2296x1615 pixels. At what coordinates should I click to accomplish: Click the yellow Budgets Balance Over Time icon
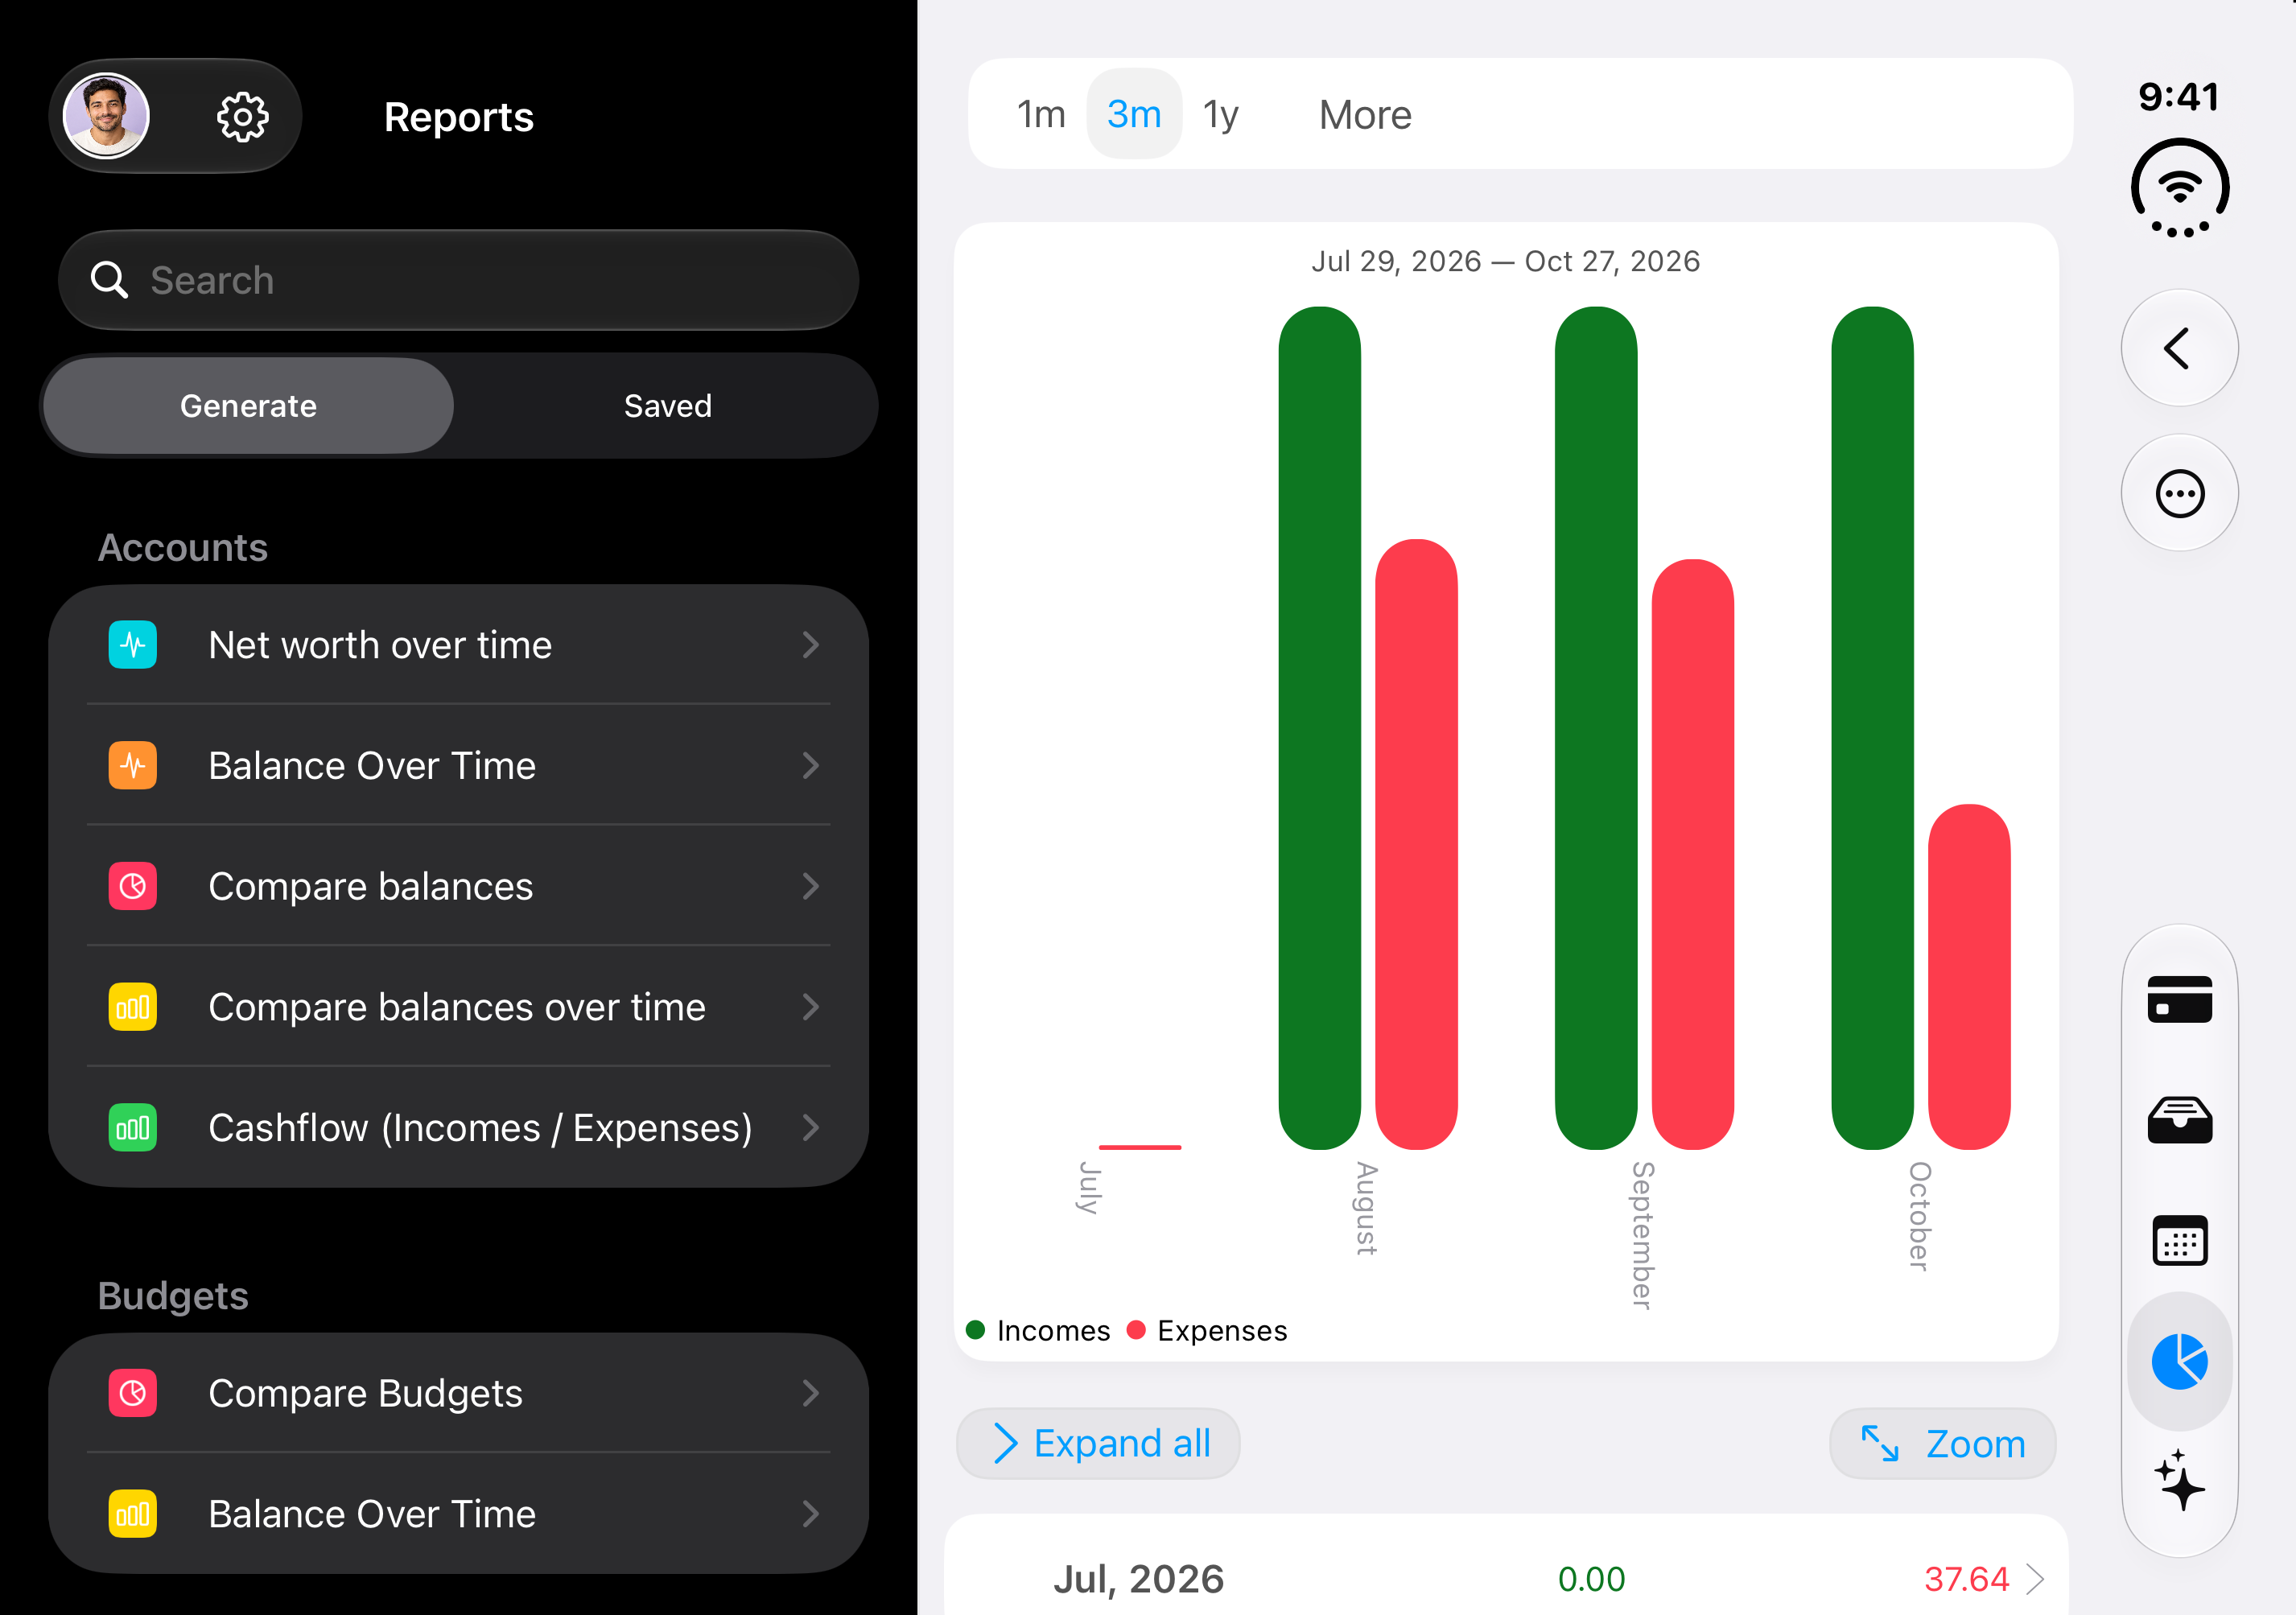coord(133,1514)
